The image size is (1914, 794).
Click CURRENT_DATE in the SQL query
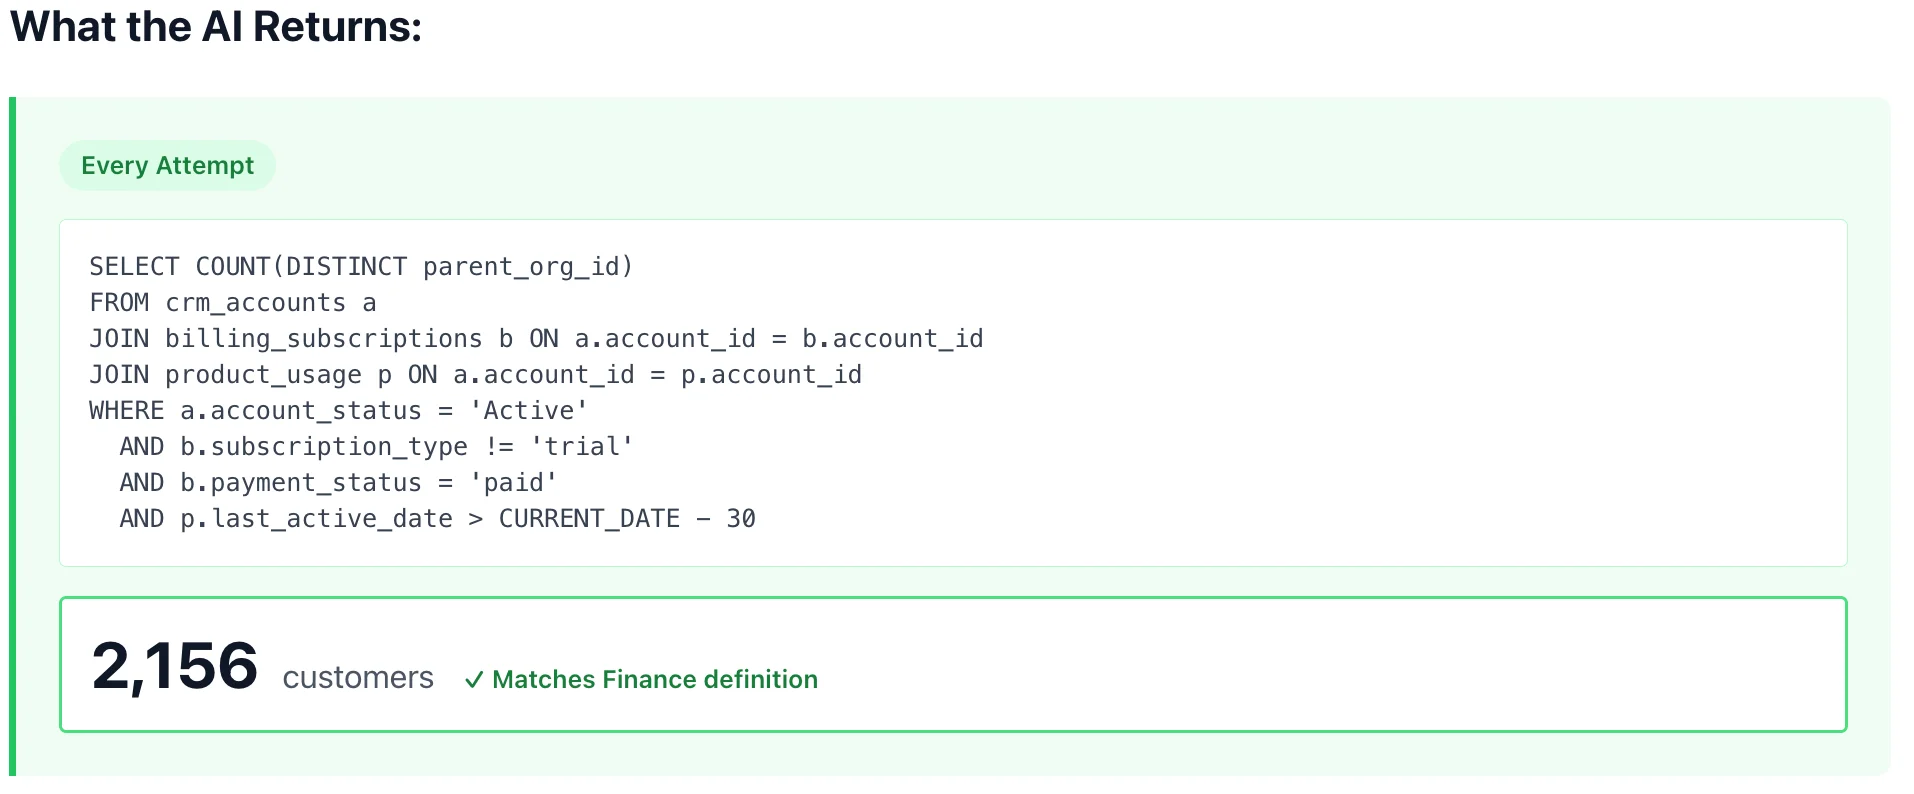point(589,519)
